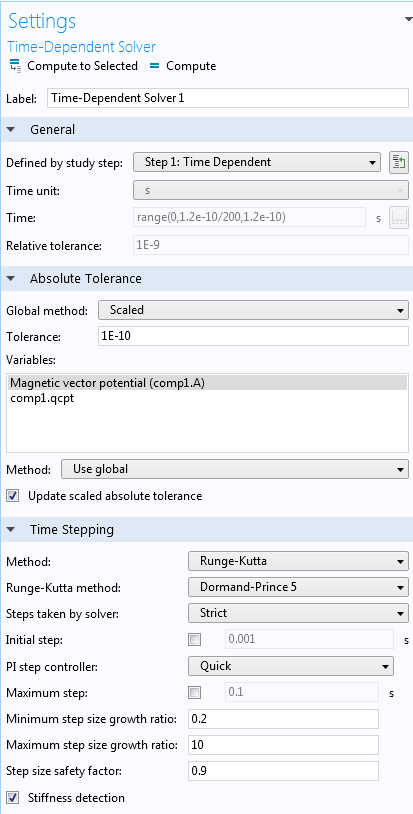The image size is (413, 814).
Task: Disable Stiffness detection checkbox
Action: 13,797
